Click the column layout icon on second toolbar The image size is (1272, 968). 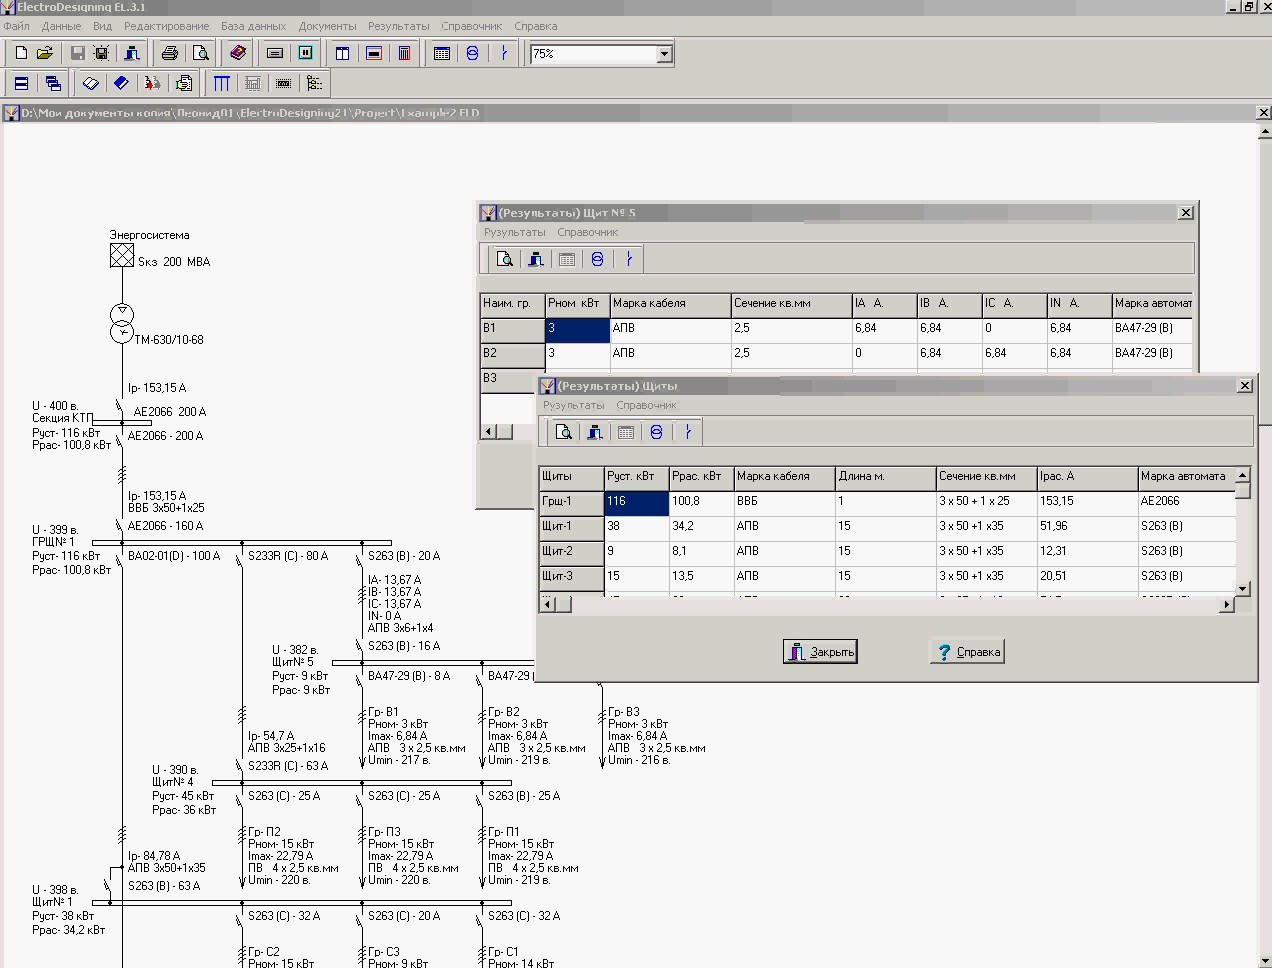click(222, 84)
